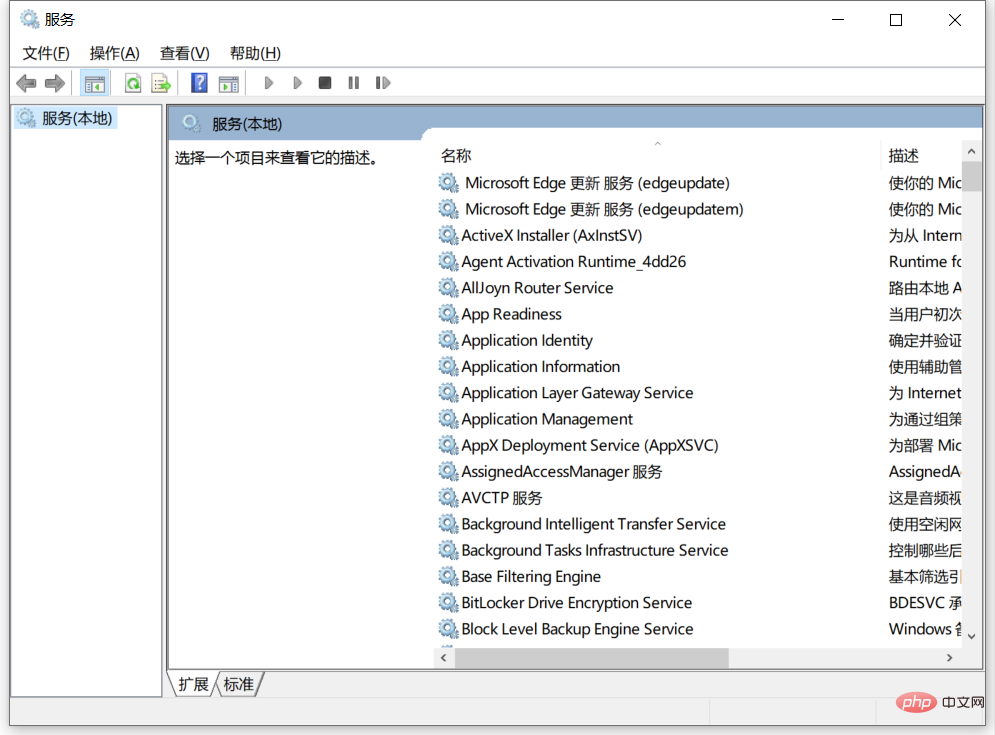Start the service using the play icon
Viewport: 995px width, 735px height.
click(x=268, y=82)
